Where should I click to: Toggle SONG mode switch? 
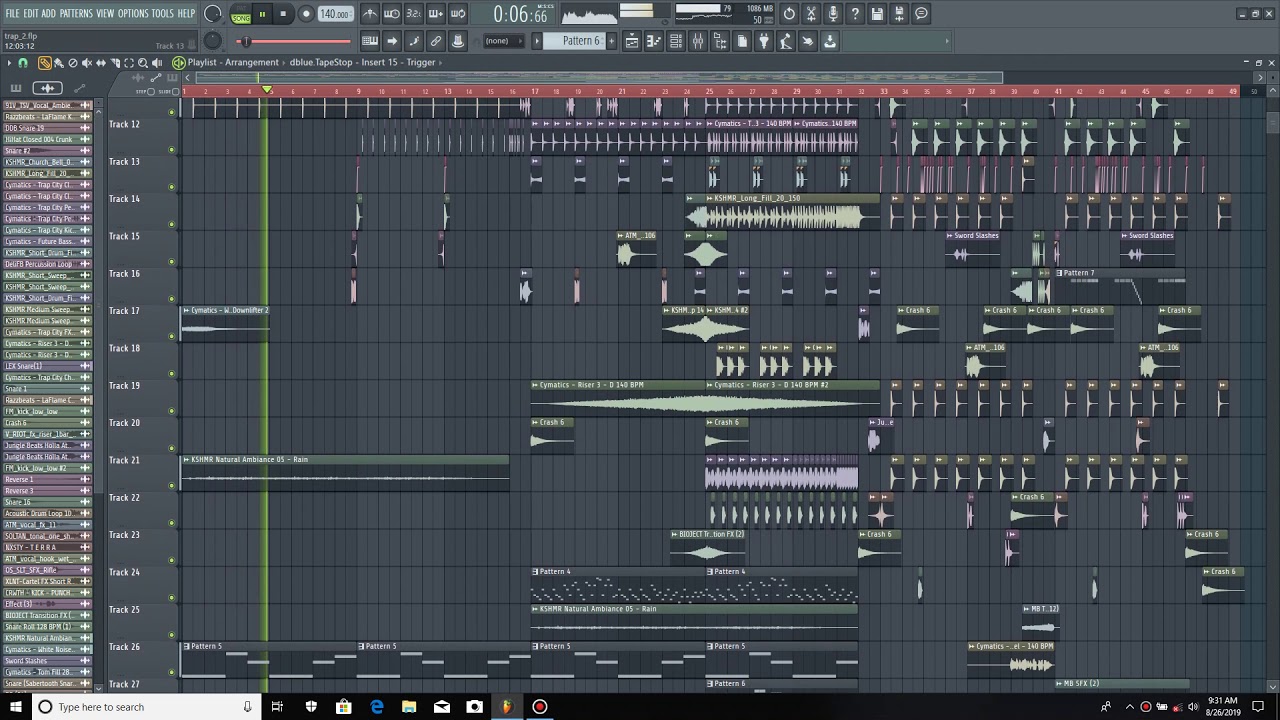pyautogui.click(x=241, y=15)
